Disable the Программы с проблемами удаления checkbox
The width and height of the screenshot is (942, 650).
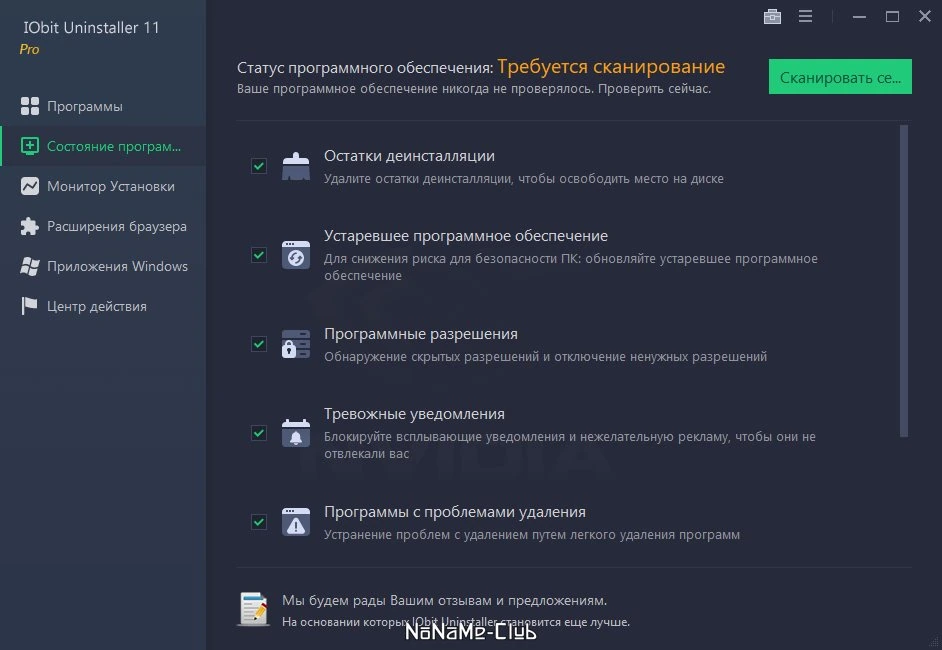(259, 521)
